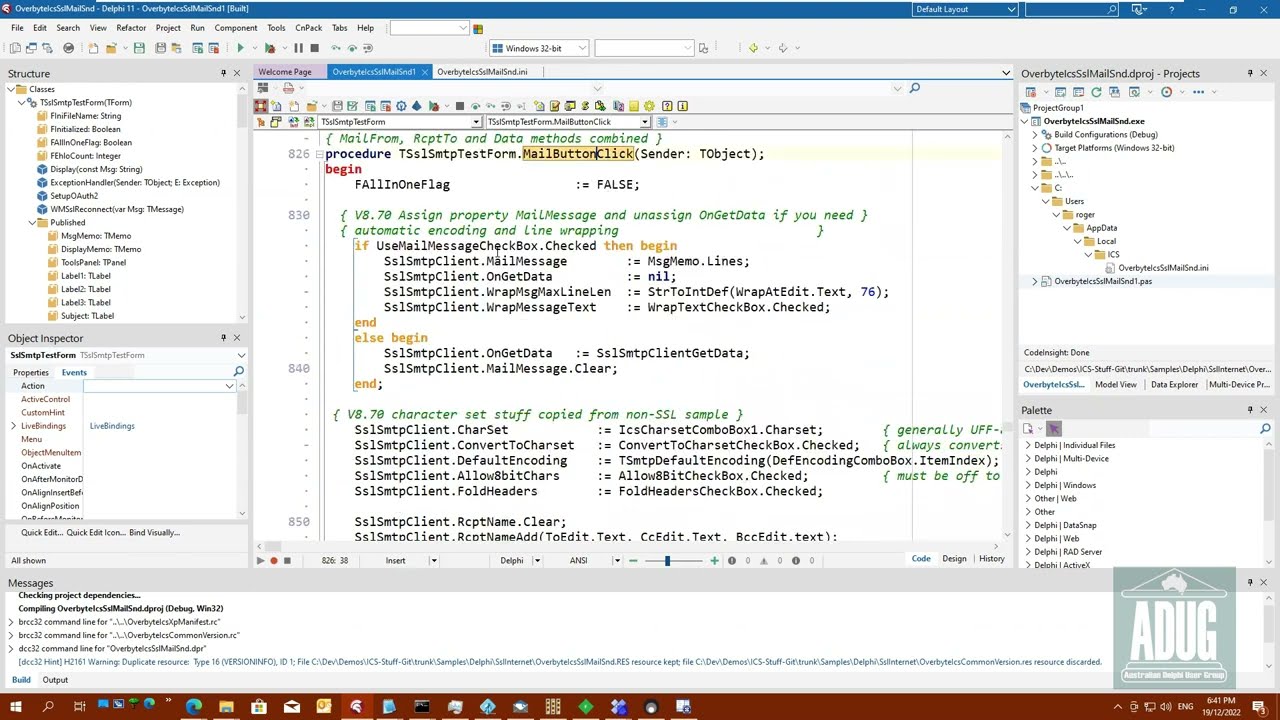1280x720 pixels.
Task: Open the CnPack menu
Action: (308, 28)
